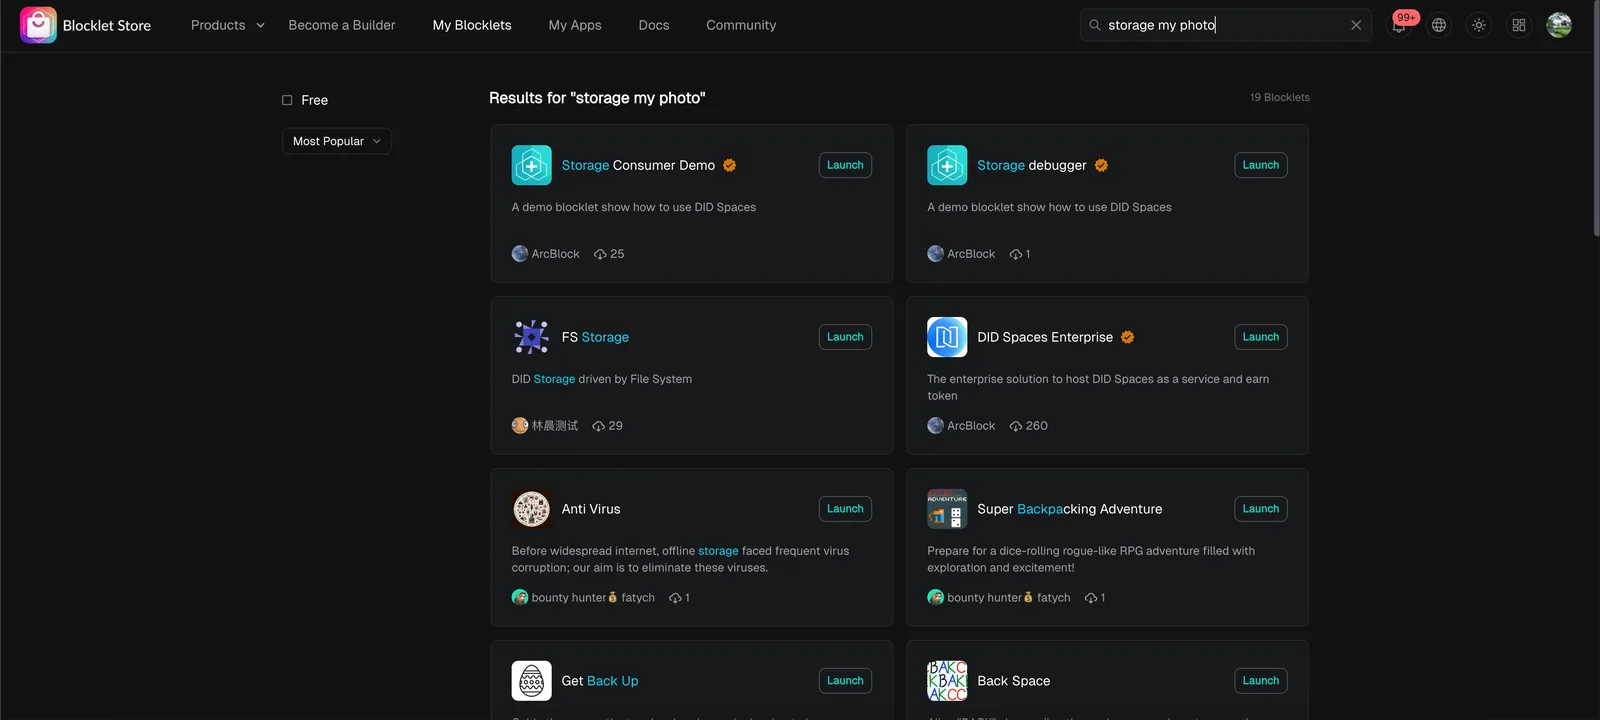Click Anti Virus blocklet icon
This screenshot has height=720, width=1600.
pos(532,509)
